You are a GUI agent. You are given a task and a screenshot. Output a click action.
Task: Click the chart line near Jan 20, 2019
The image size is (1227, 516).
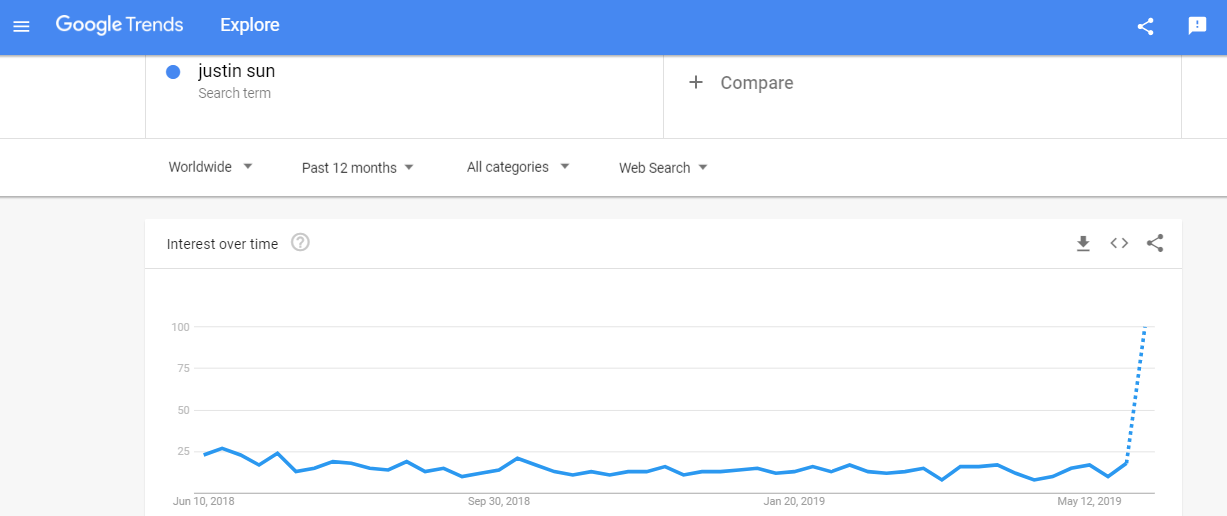click(x=795, y=471)
